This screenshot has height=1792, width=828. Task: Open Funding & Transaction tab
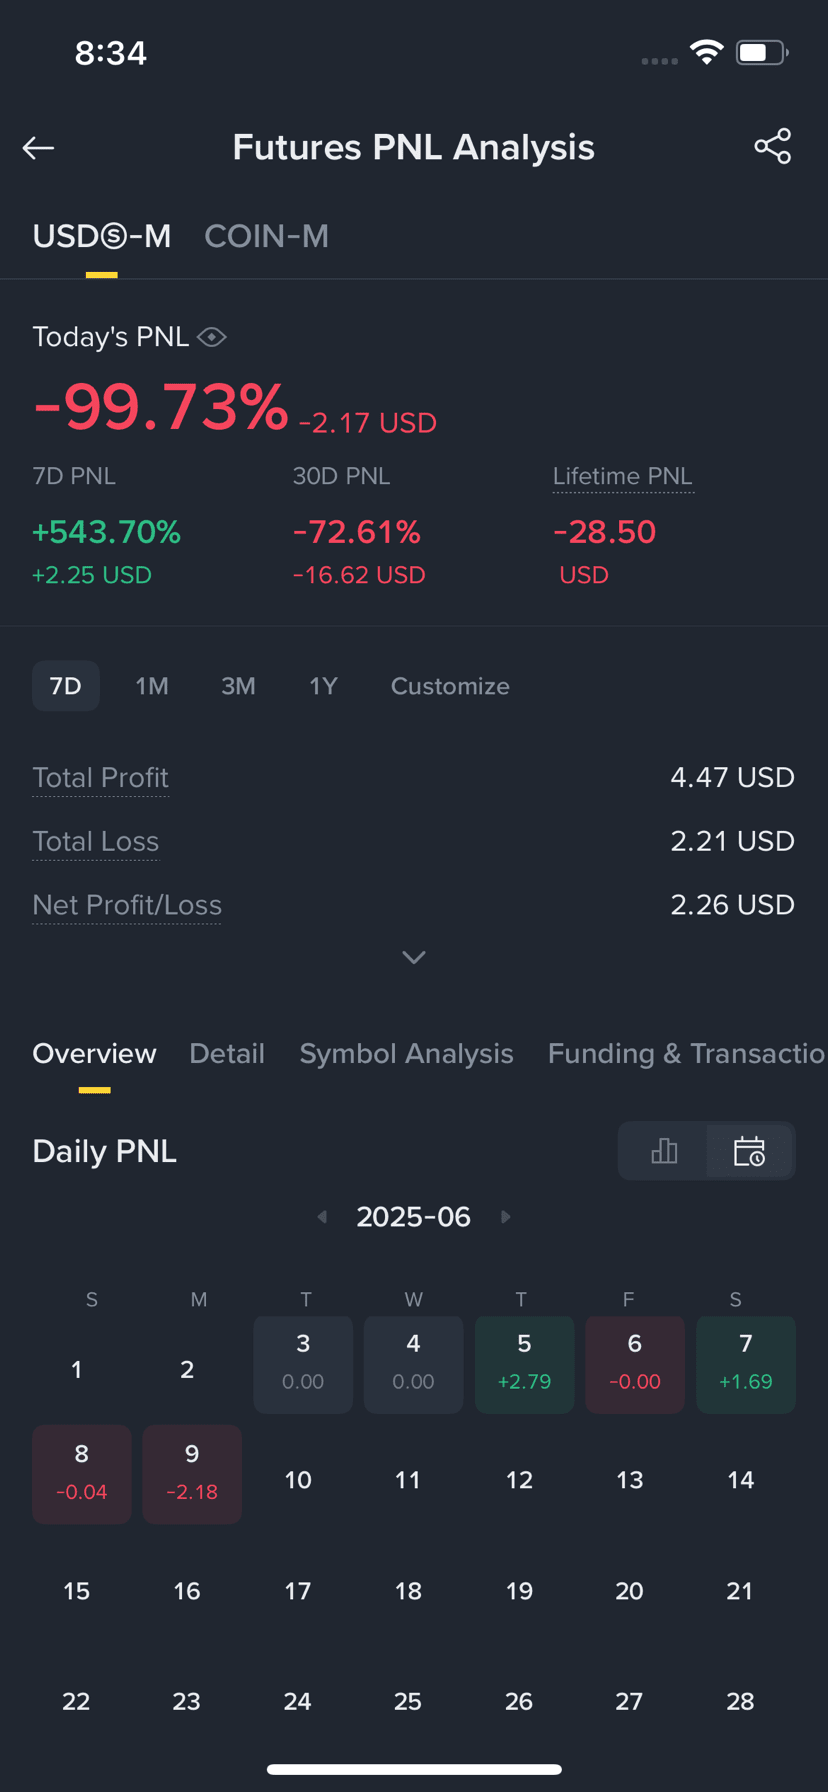(x=687, y=1053)
